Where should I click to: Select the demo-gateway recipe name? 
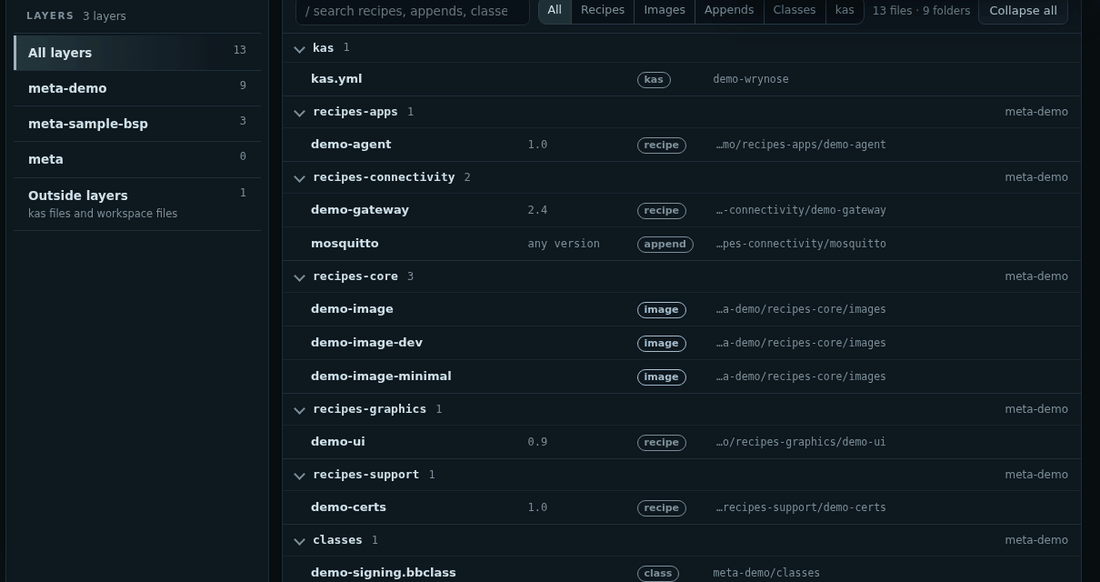point(360,210)
